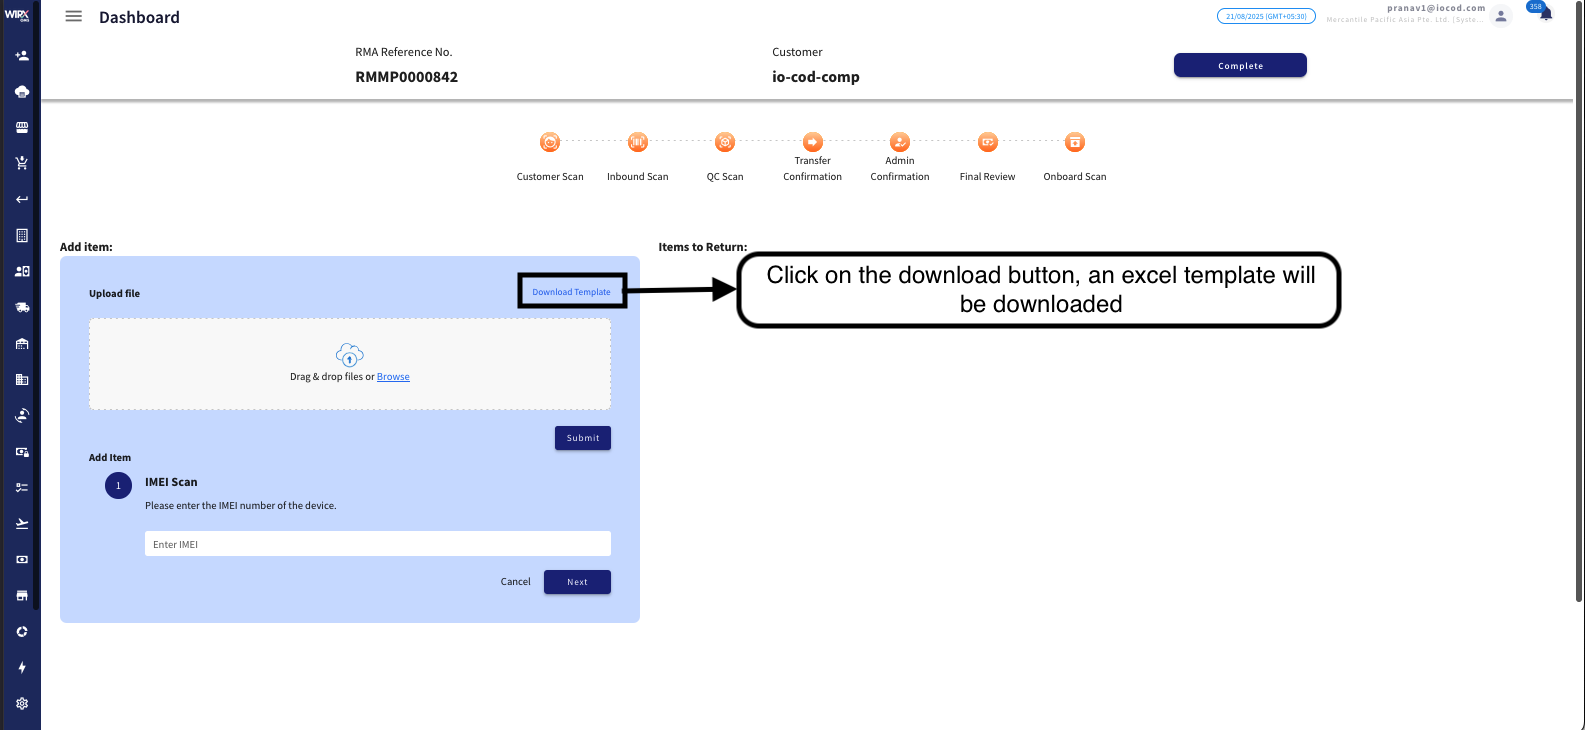Image resolution: width=1585 pixels, height=730 pixels.
Task: Click the lightning bolt icon in sidebar
Action: coord(22,668)
